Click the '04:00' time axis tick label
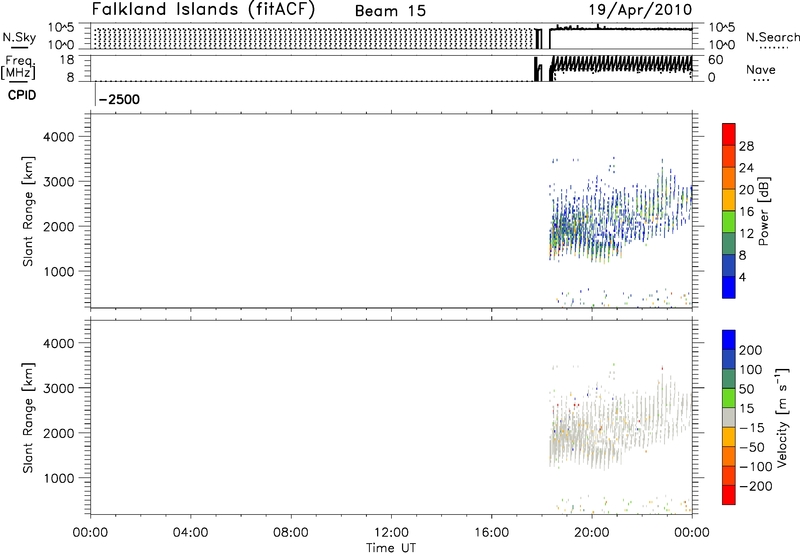800x554 pixels. 190,533
